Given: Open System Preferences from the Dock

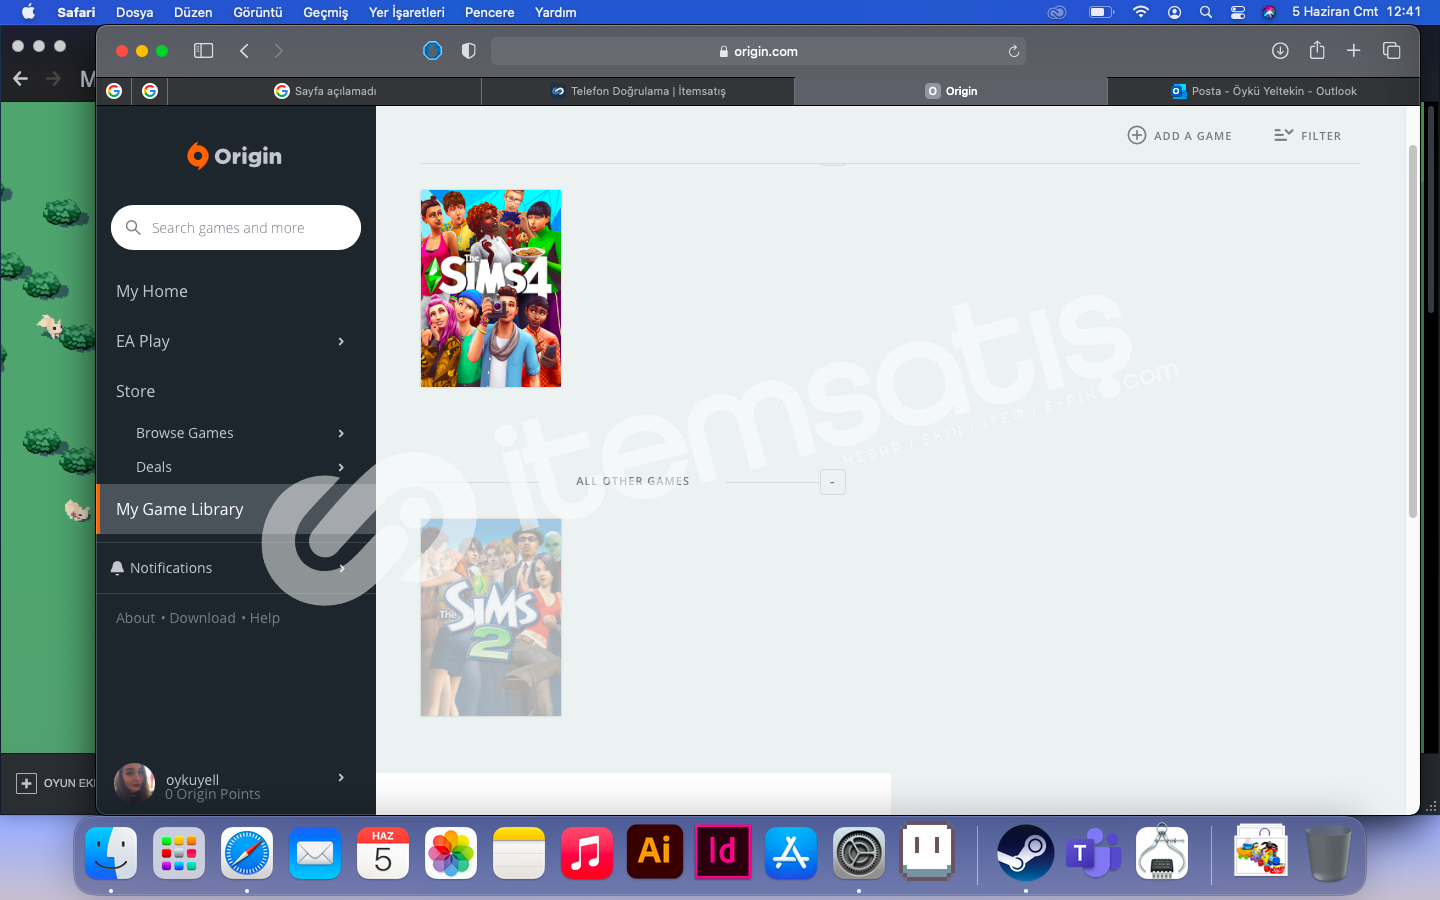Looking at the screenshot, I should pos(859,853).
